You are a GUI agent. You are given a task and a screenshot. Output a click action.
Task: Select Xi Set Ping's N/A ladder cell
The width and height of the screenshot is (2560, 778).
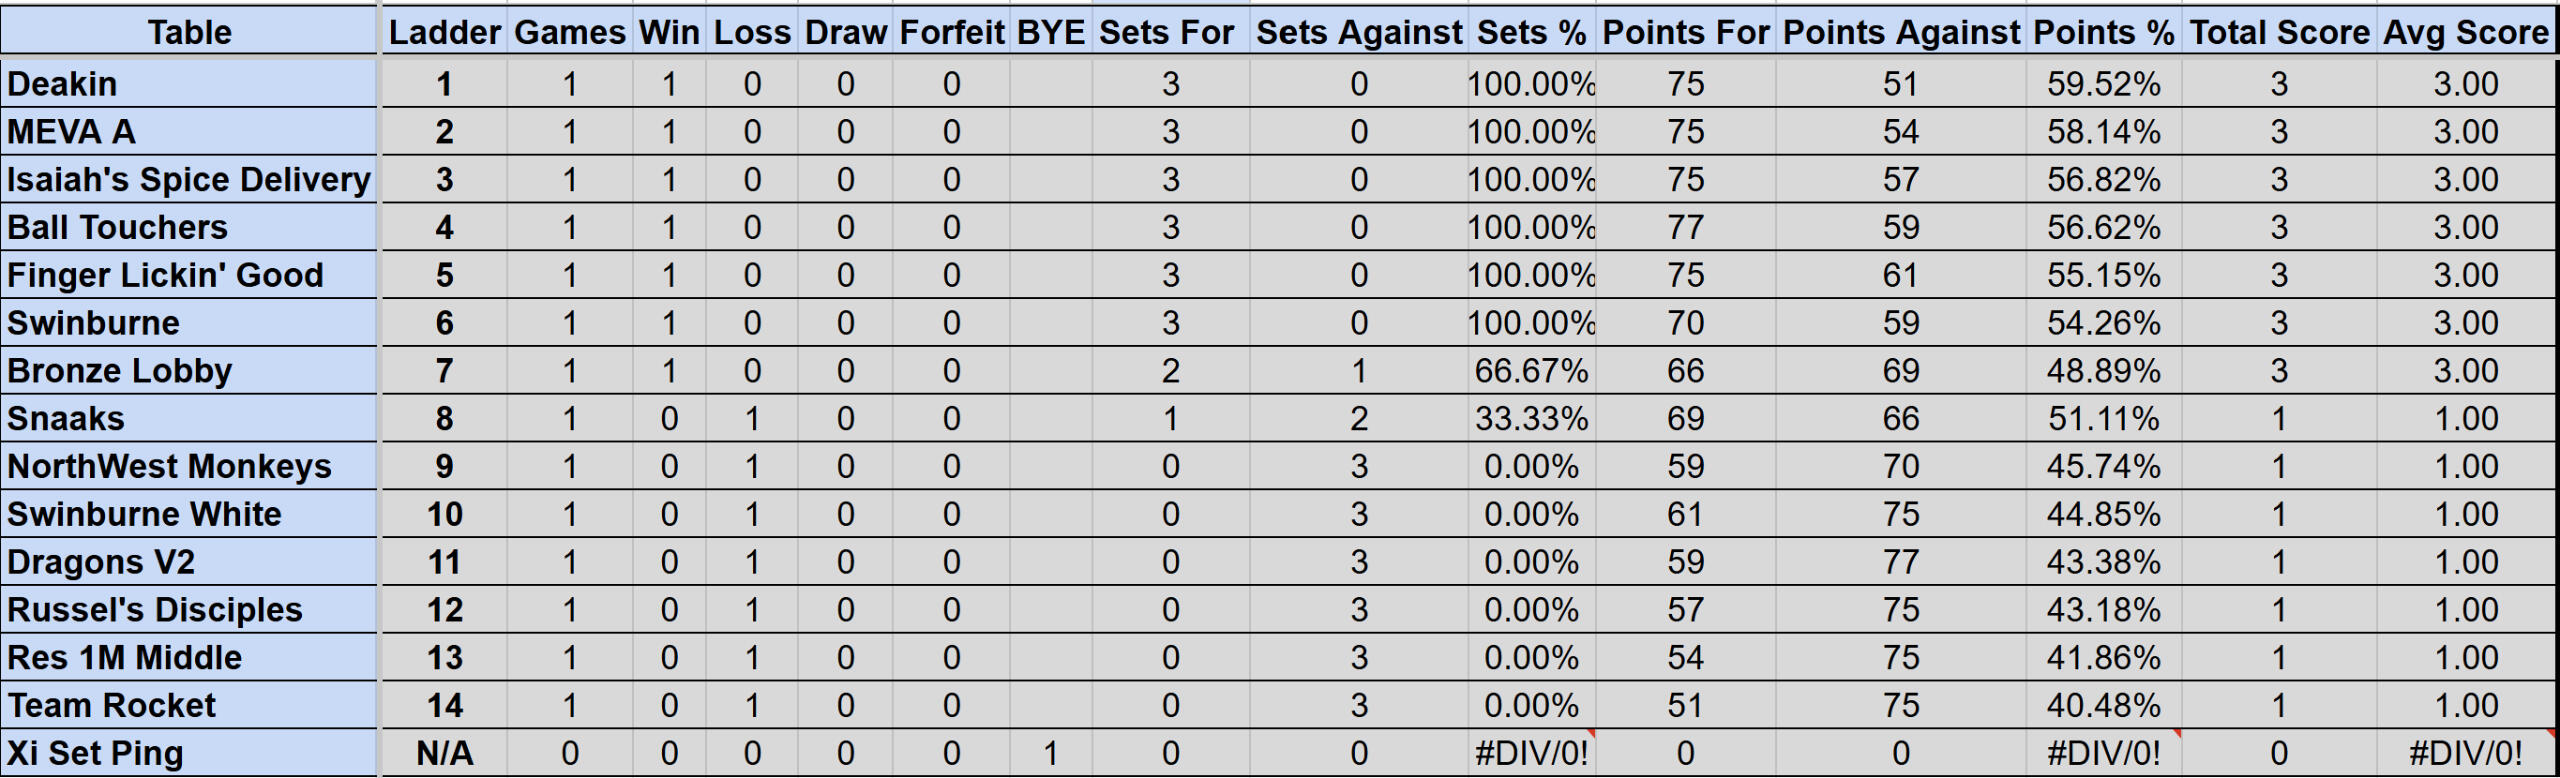(444, 753)
